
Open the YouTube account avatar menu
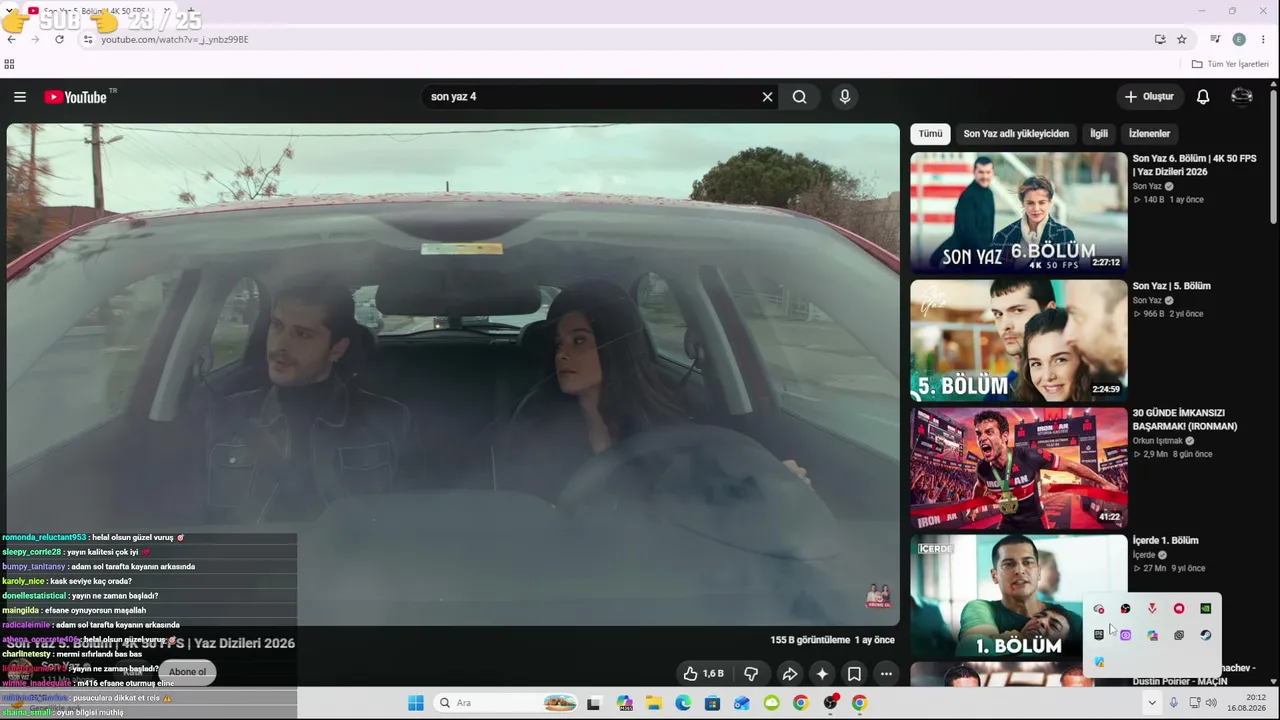pos(1242,97)
